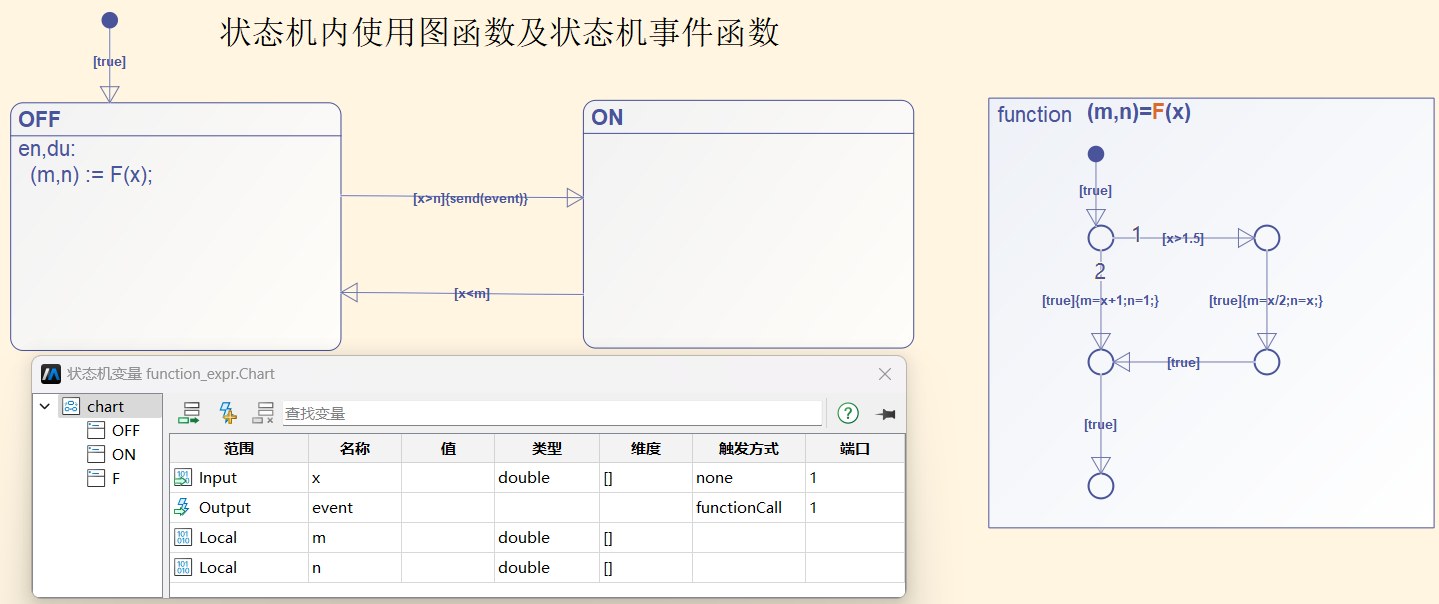Image resolution: width=1439 pixels, height=604 pixels.
Task: Select F function in the tree
Action: pyautogui.click(x=116, y=479)
